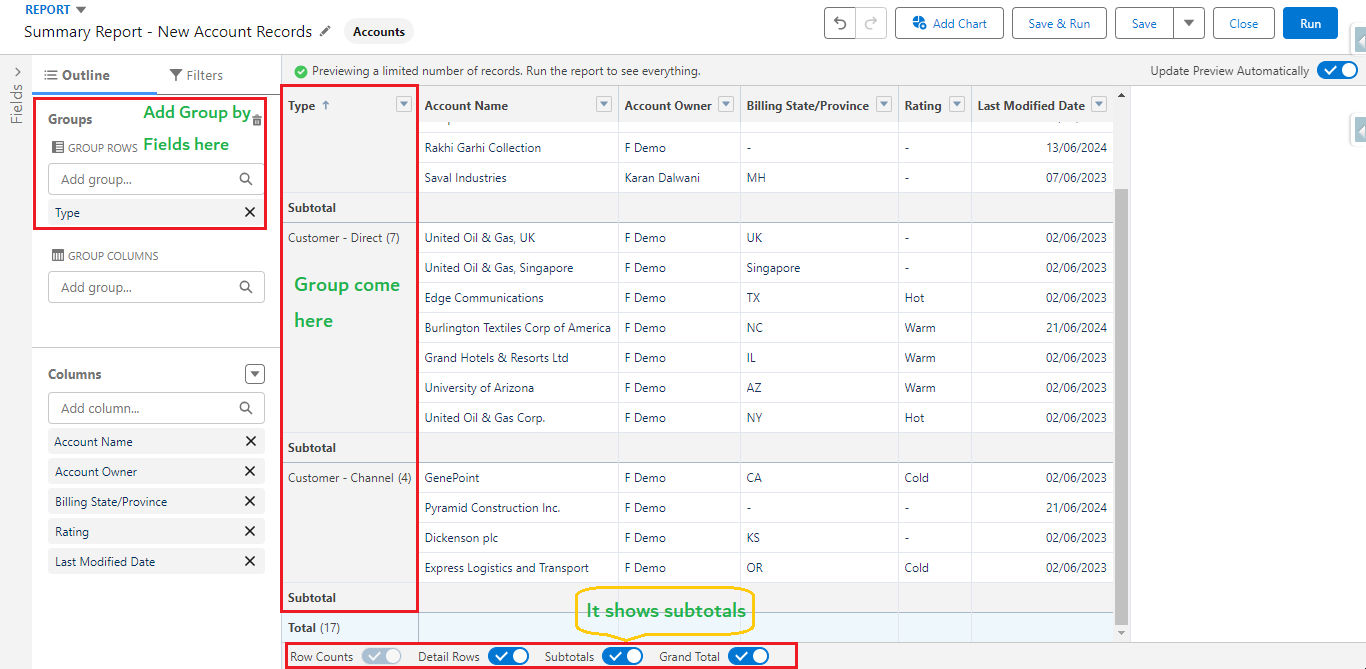This screenshot has height=669, width=1366.
Task: Disable the Detail Rows toggle
Action: 509,656
